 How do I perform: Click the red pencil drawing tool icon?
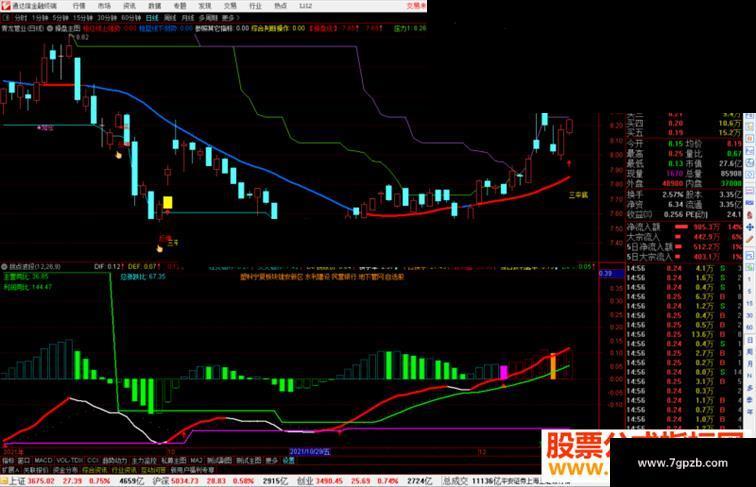pos(750,239)
